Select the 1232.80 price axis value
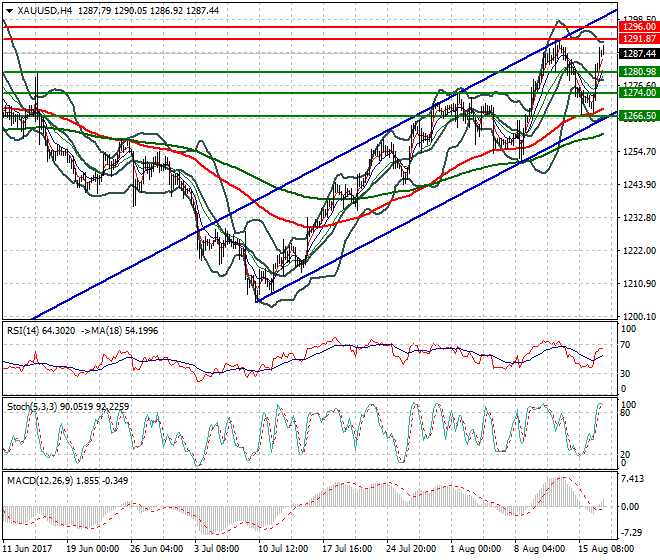This screenshot has width=660, height=560. tap(639, 218)
